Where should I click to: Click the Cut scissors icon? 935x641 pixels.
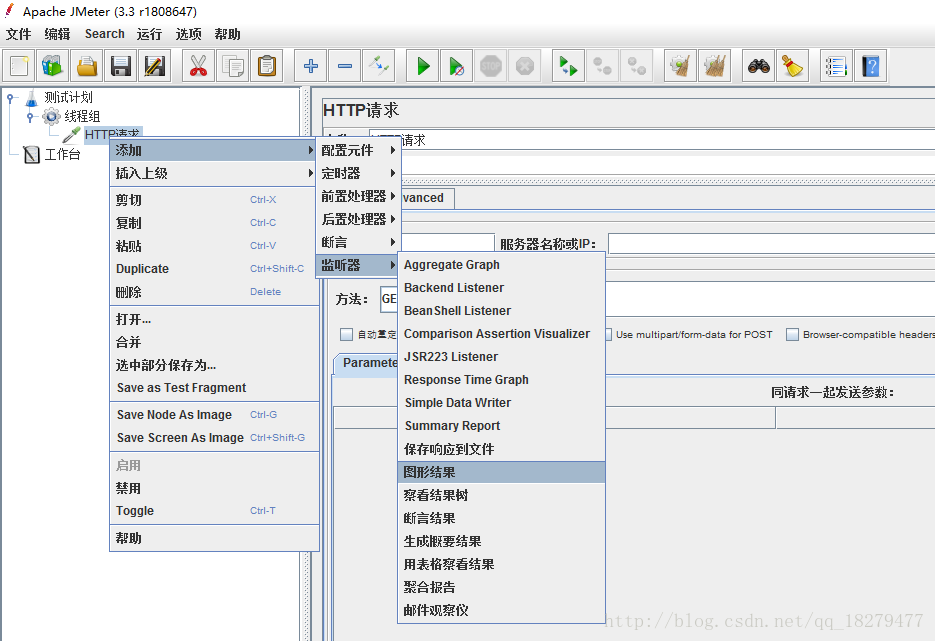[199, 66]
